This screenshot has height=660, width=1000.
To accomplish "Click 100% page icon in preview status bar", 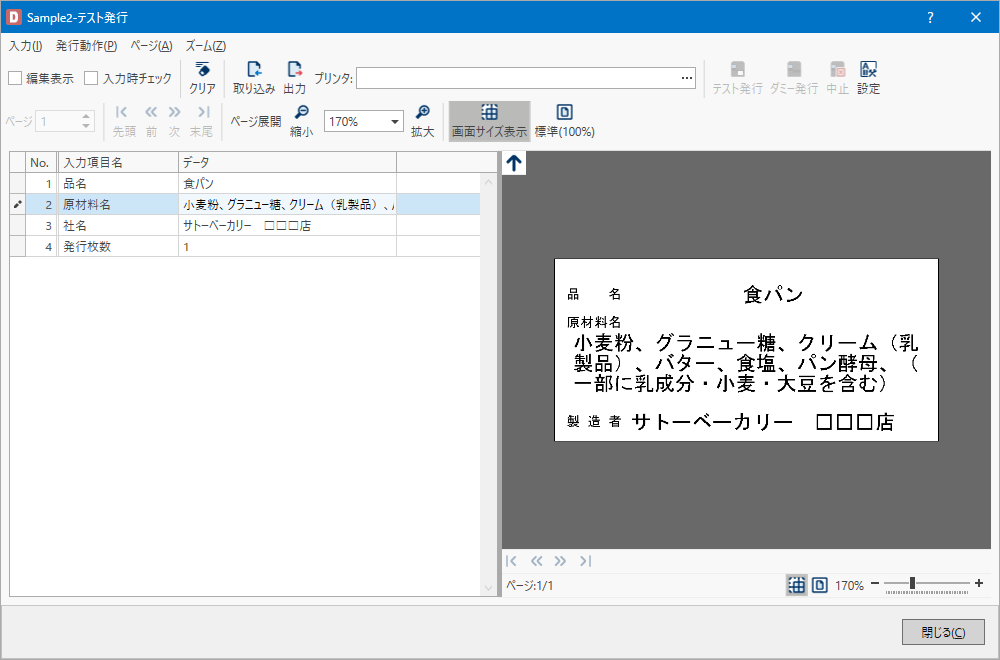I will point(820,585).
